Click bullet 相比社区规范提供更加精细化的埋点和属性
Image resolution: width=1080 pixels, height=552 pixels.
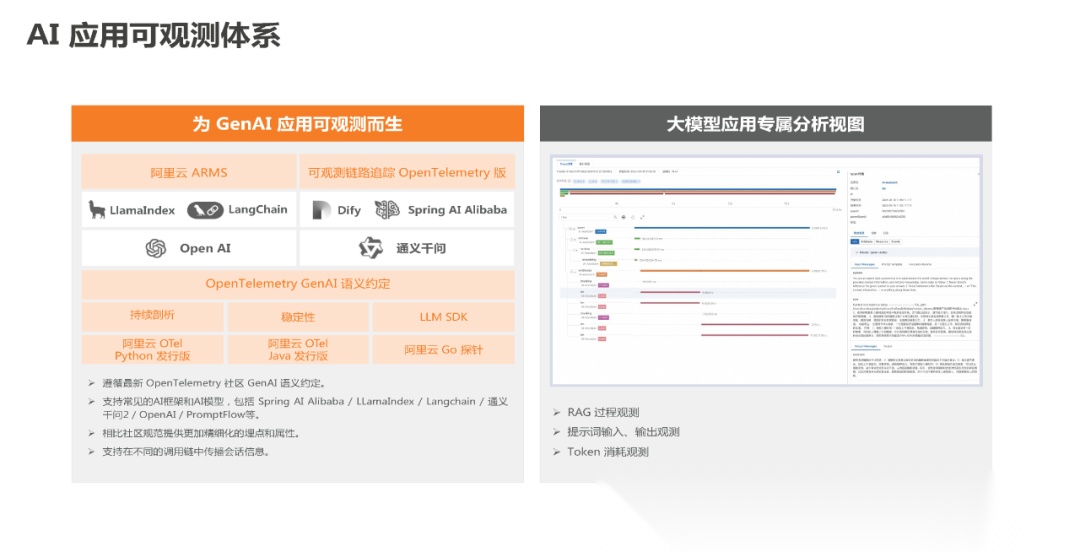(201, 433)
